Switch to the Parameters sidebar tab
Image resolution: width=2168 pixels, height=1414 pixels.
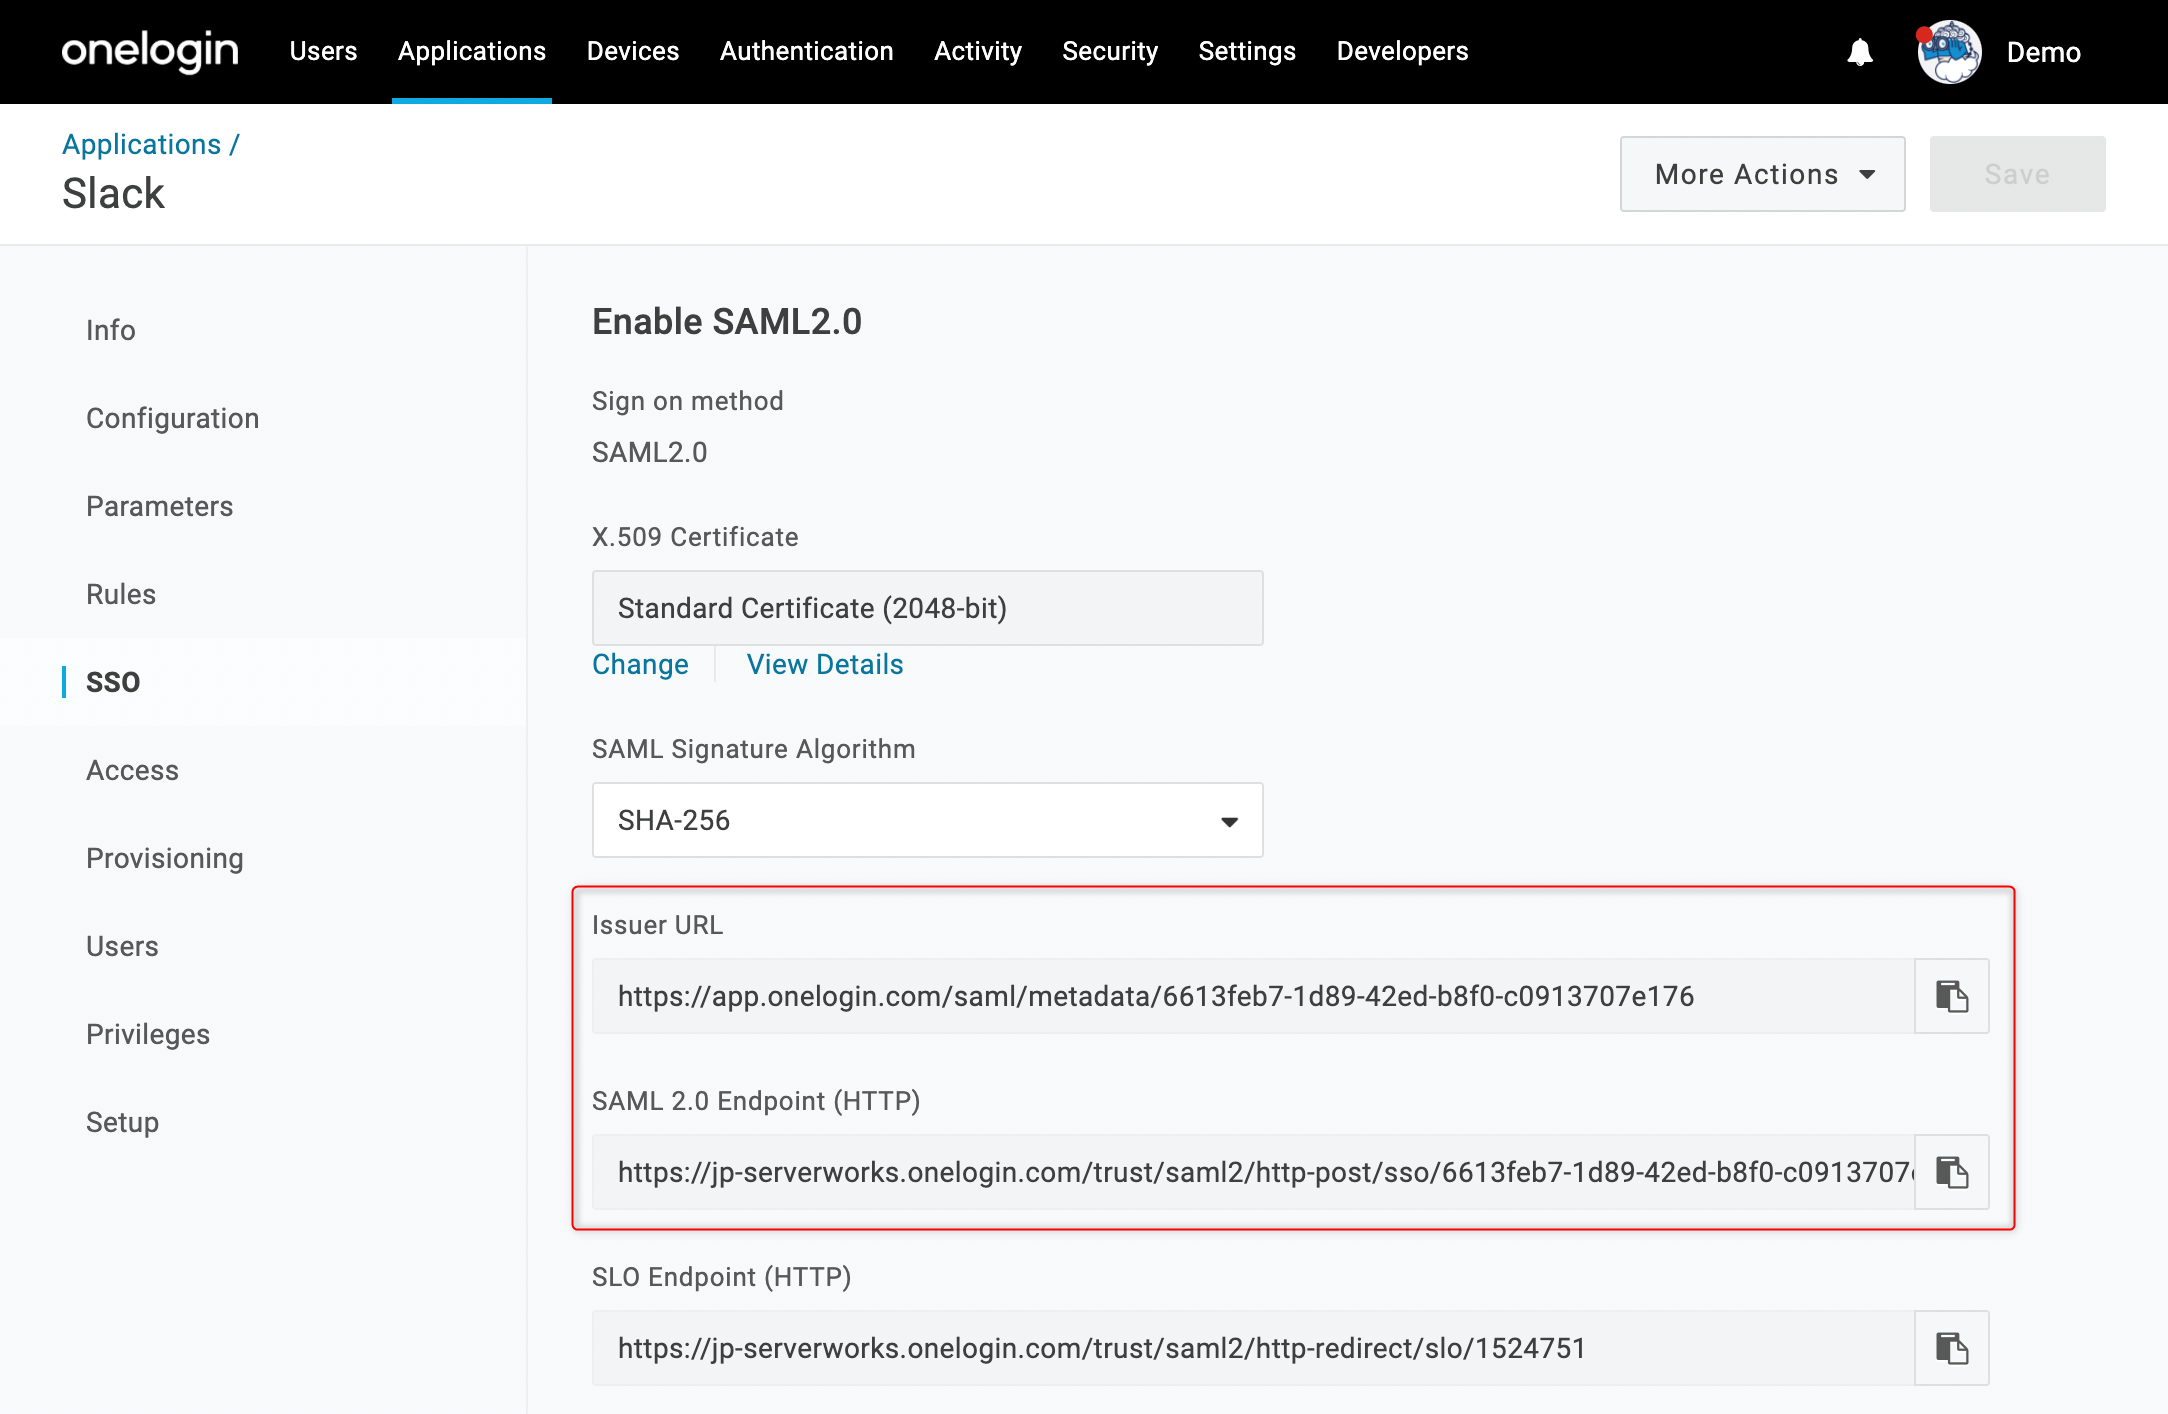tap(159, 506)
